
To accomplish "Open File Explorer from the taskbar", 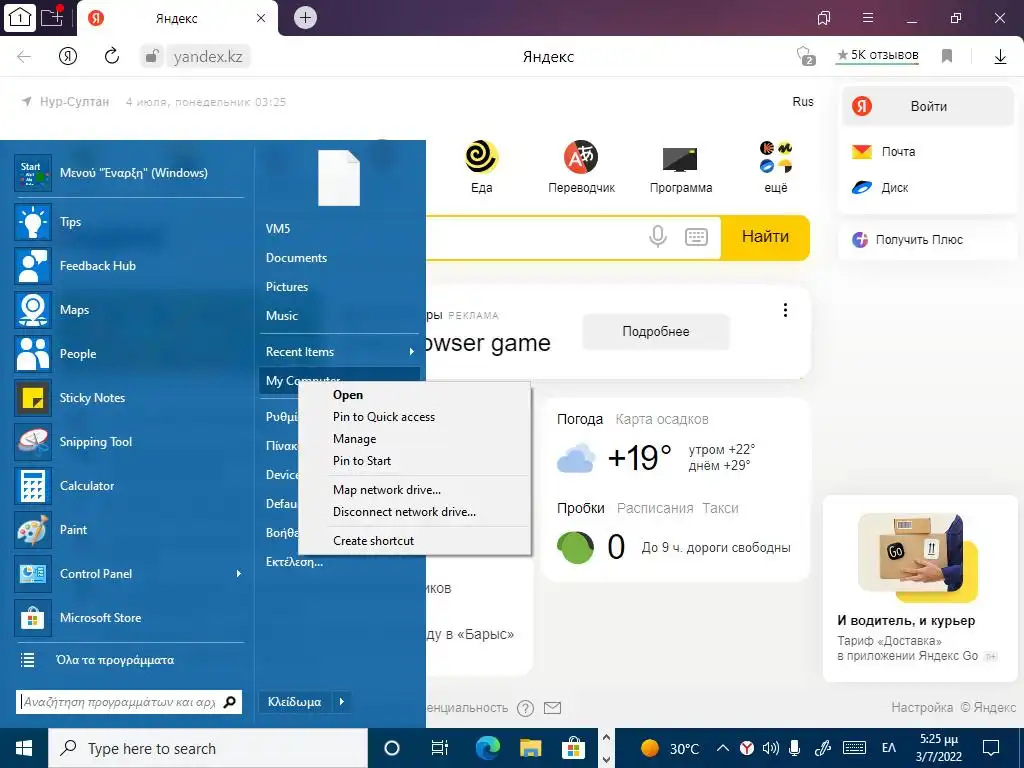I will click(530, 748).
